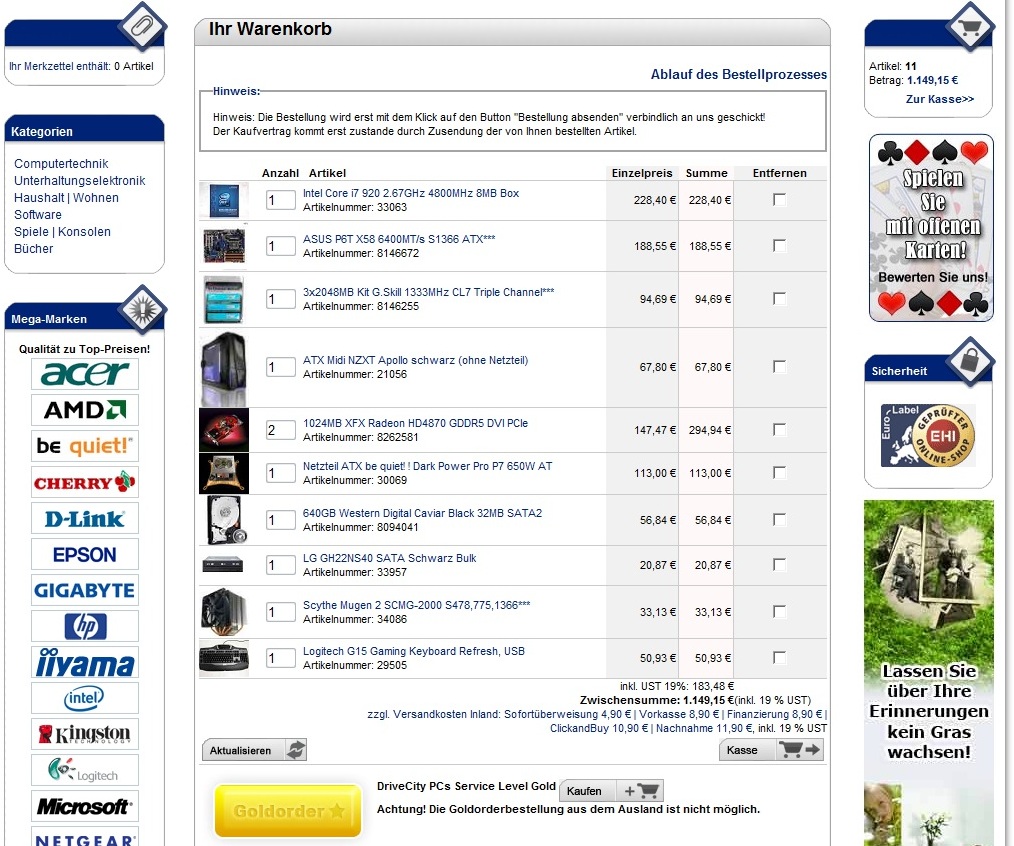Check Entfernen for Logitech G15 Keyboard

tap(779, 658)
